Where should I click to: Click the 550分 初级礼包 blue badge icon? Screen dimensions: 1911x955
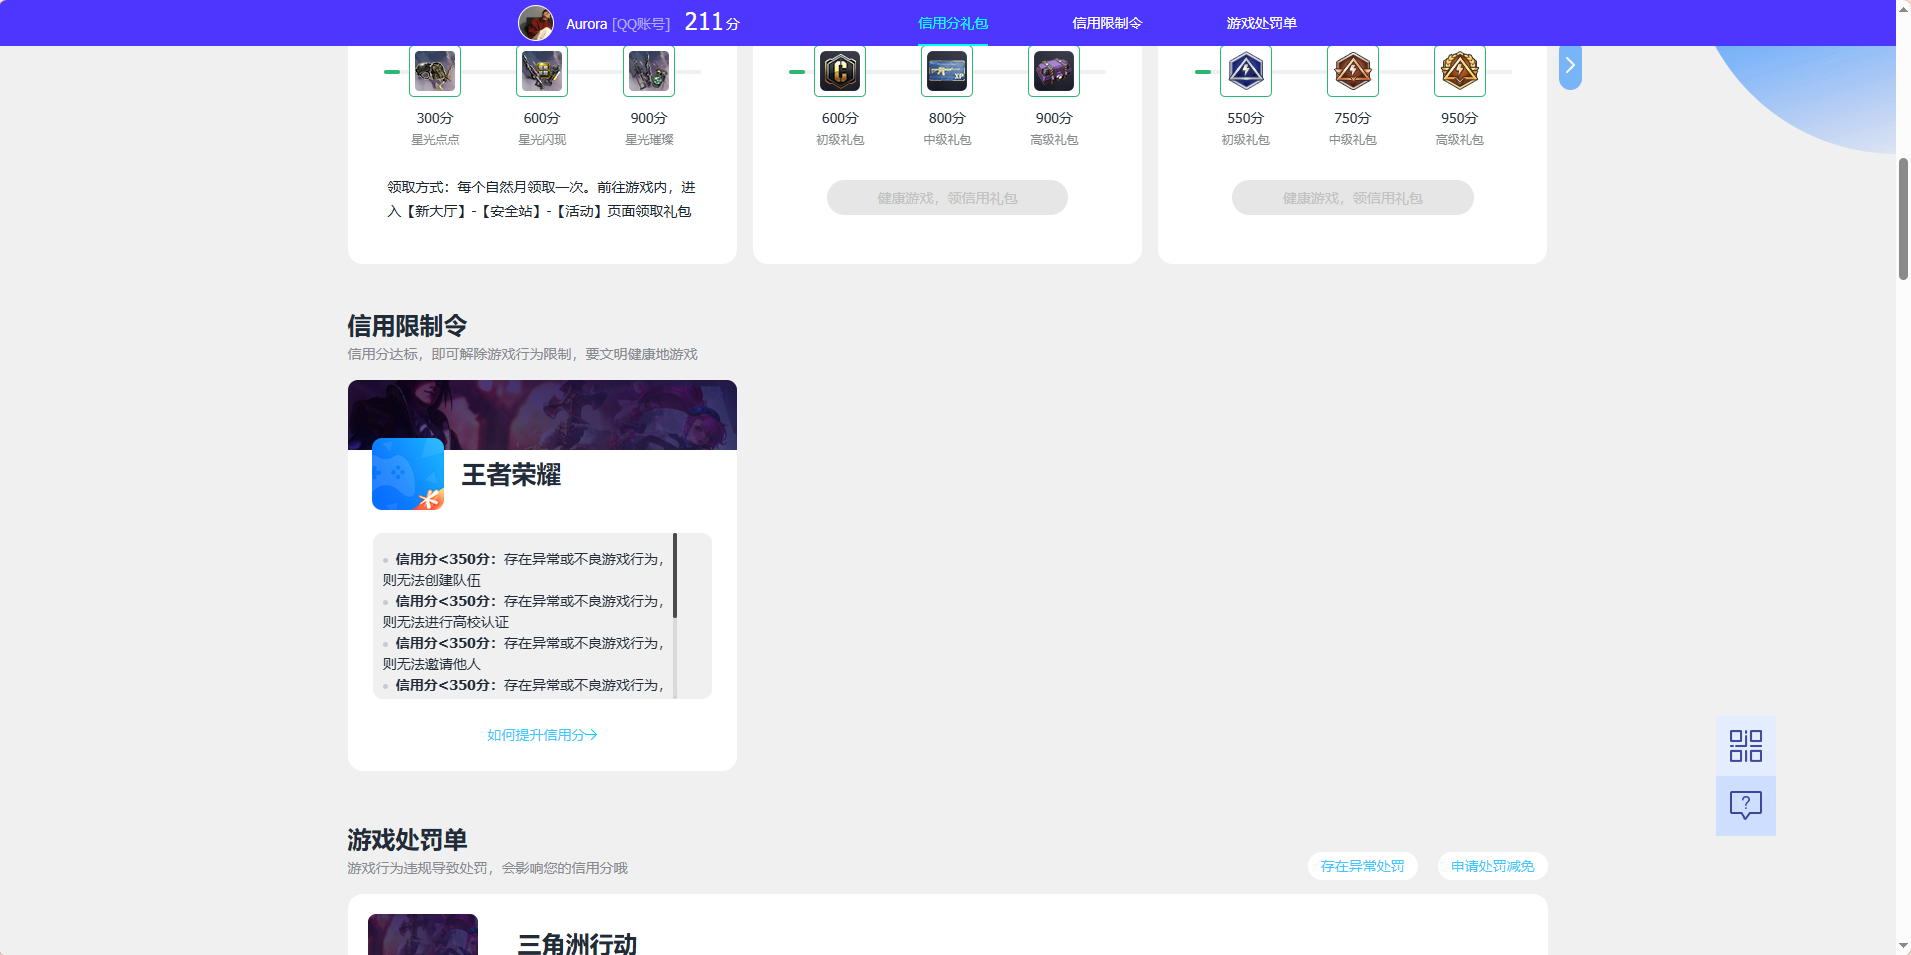tap(1246, 71)
